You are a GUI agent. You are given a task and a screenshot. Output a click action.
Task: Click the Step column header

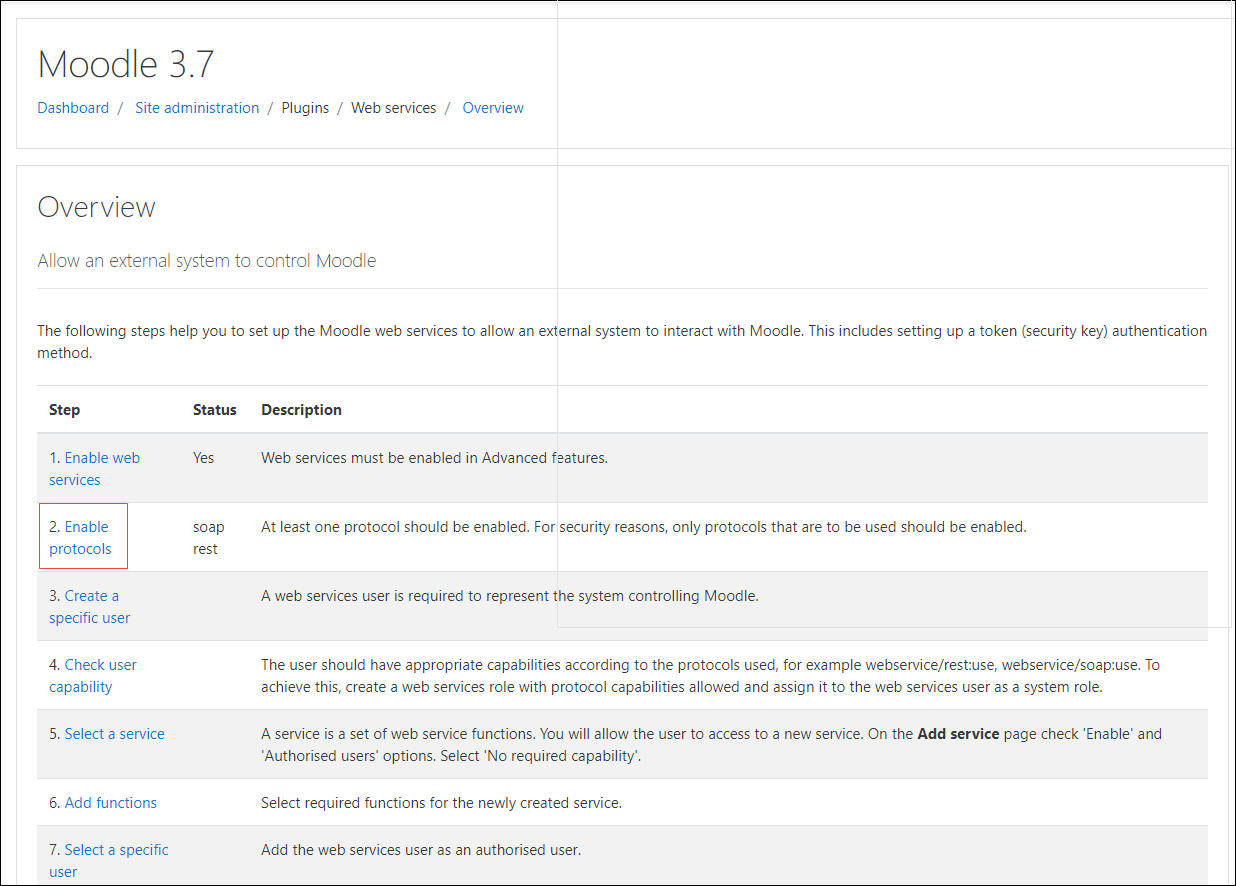pyautogui.click(x=65, y=410)
